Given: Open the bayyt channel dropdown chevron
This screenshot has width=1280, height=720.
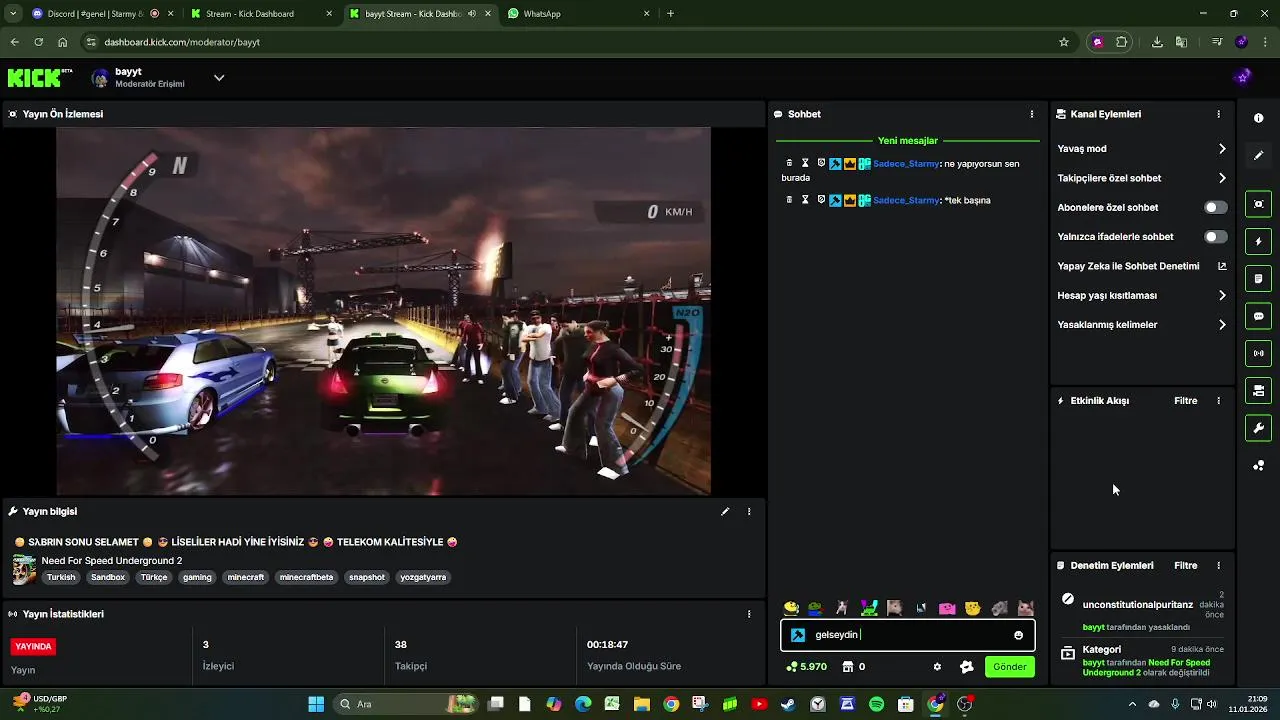Looking at the screenshot, I should pos(219,78).
